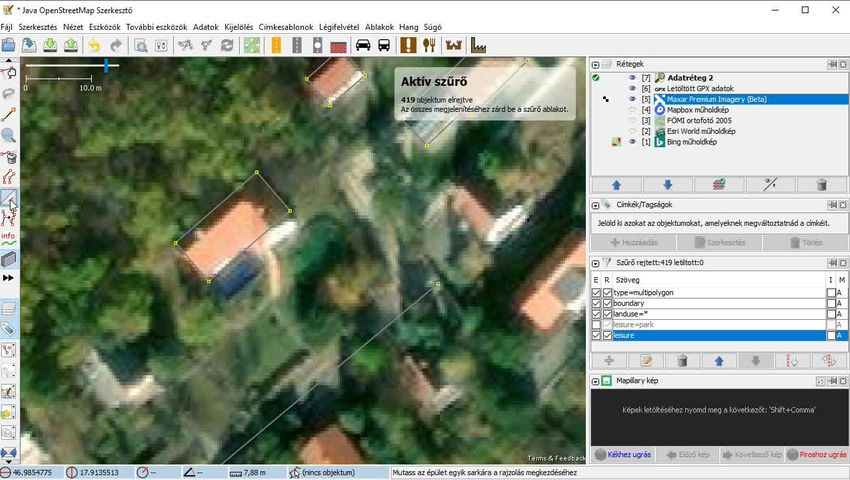The image size is (850, 480).
Task: Open the Eszközök menu
Action: pyautogui.click(x=105, y=27)
